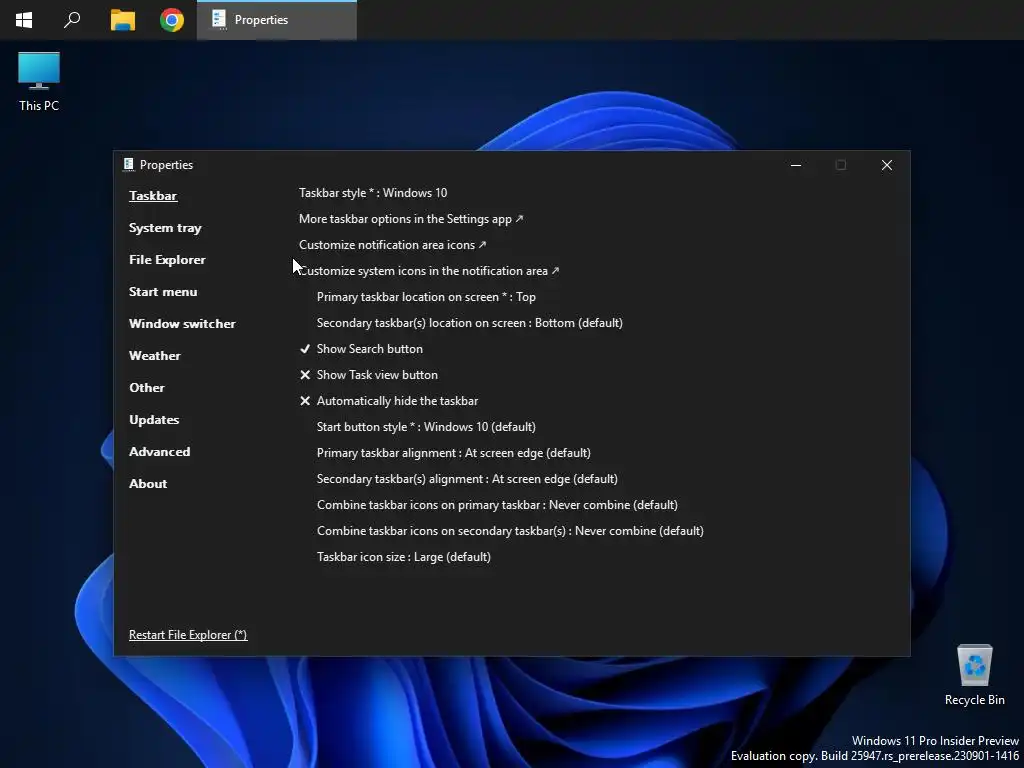The width and height of the screenshot is (1024, 768).
Task: Select the Properties taskbar button
Action: [x=277, y=20]
